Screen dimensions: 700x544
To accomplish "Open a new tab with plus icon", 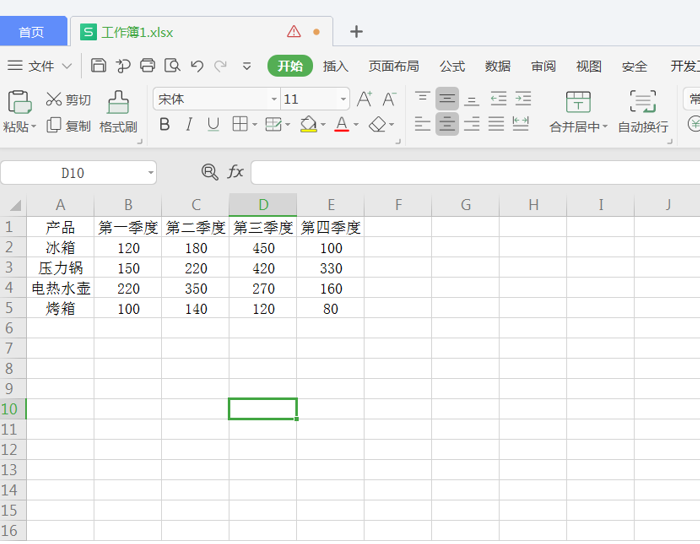I will click(356, 31).
